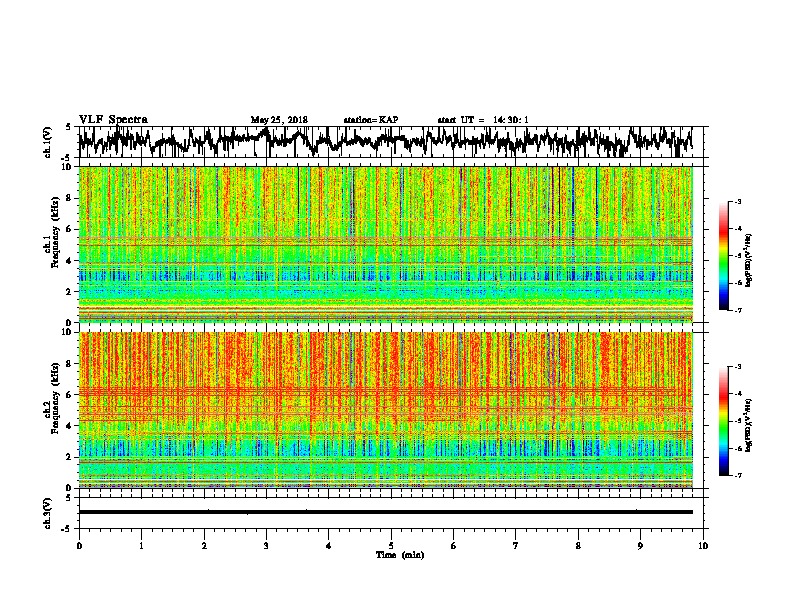
Task: Click the Time axis tick label "9"
Action: click(640, 546)
